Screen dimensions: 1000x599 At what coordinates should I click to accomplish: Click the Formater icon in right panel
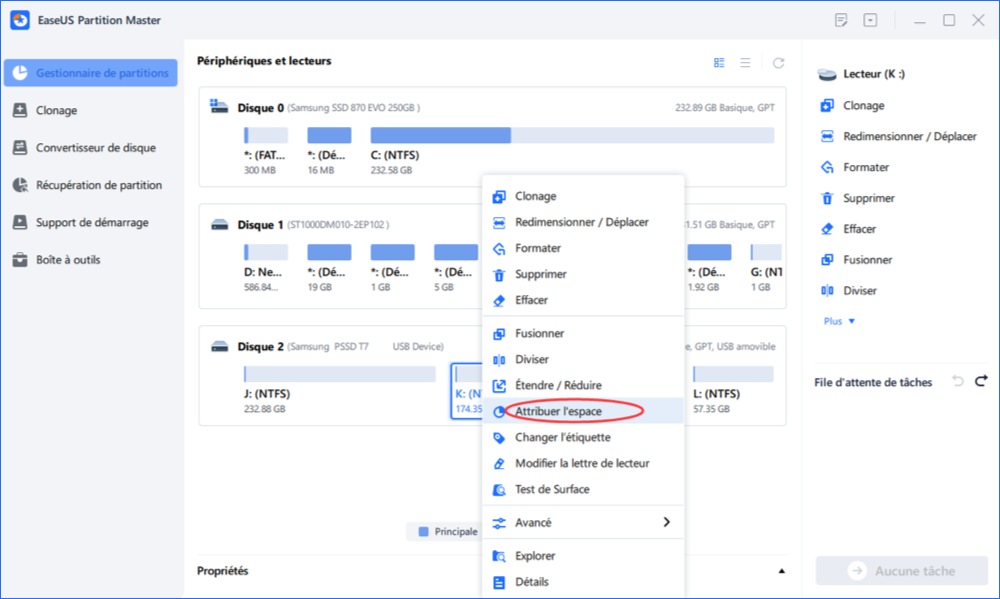(826, 168)
